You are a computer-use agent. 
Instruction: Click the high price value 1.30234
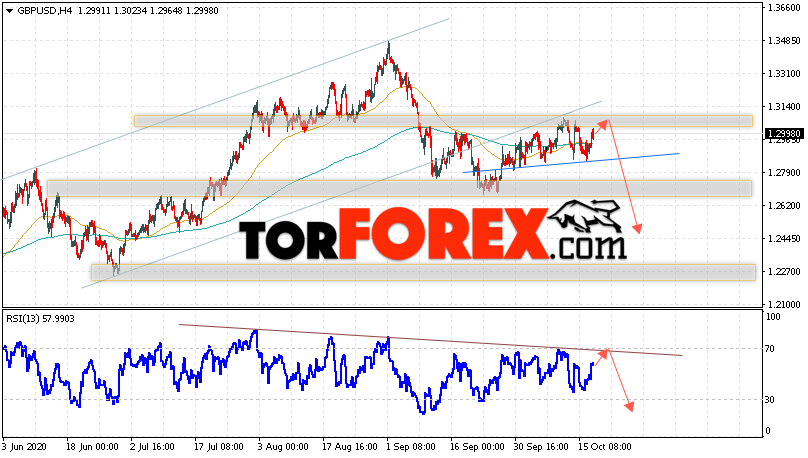(129, 11)
